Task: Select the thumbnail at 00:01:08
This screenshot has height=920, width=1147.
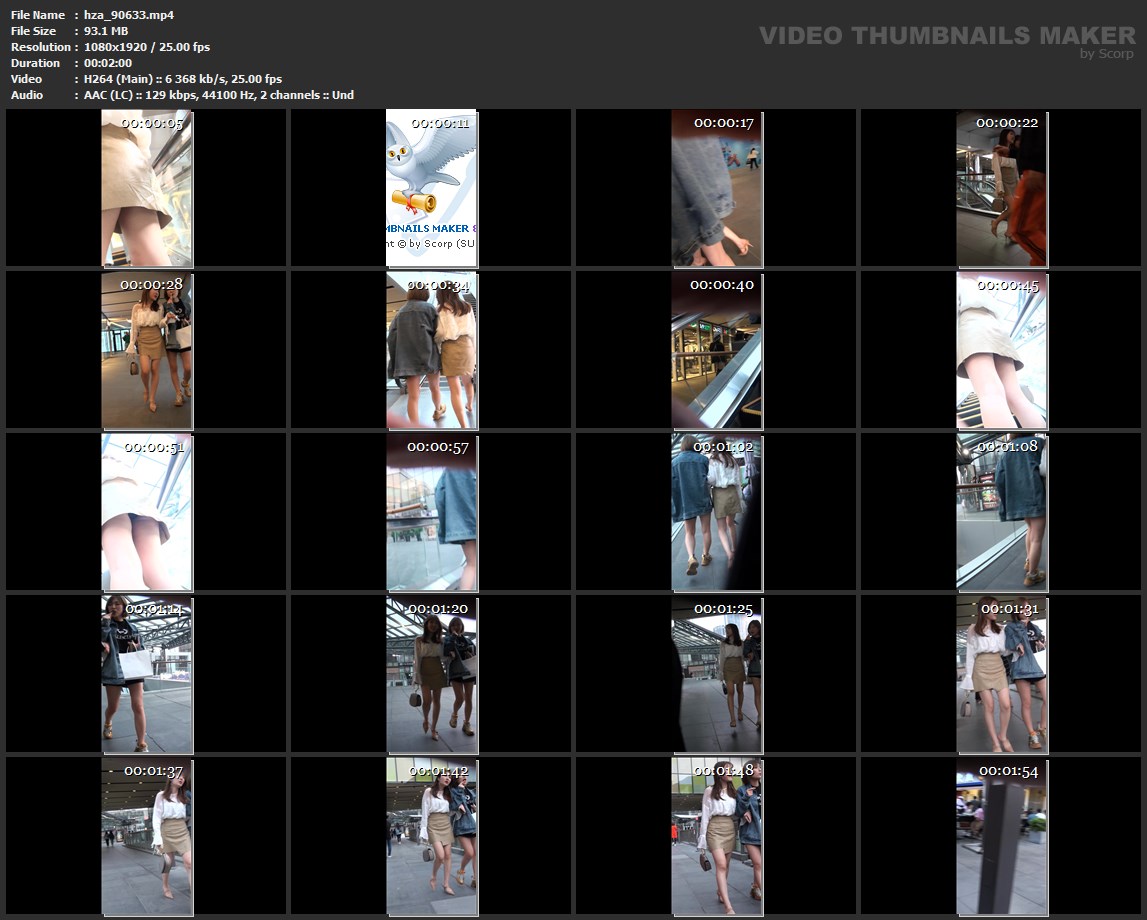Action: click(1001, 512)
